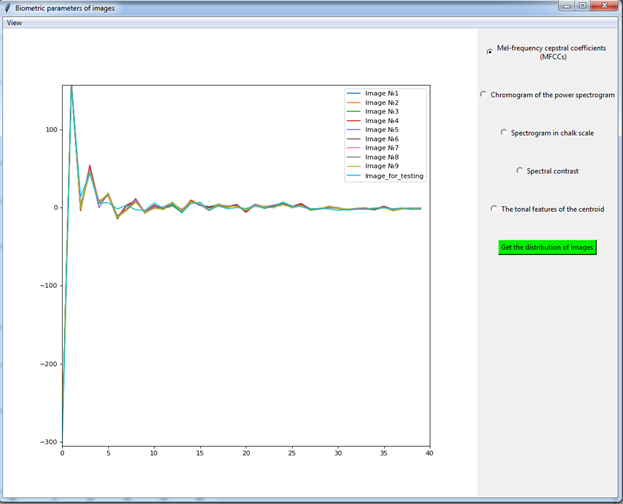This screenshot has width=623, height=504.
Task: Click x-axis tick label 5
Action: point(108,453)
